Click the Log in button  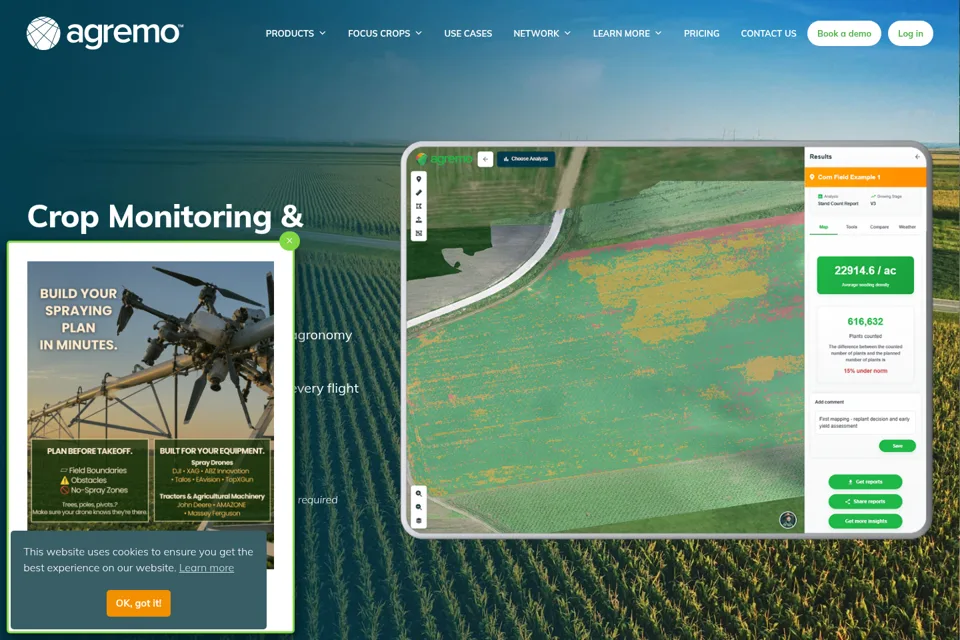pyautogui.click(x=910, y=33)
